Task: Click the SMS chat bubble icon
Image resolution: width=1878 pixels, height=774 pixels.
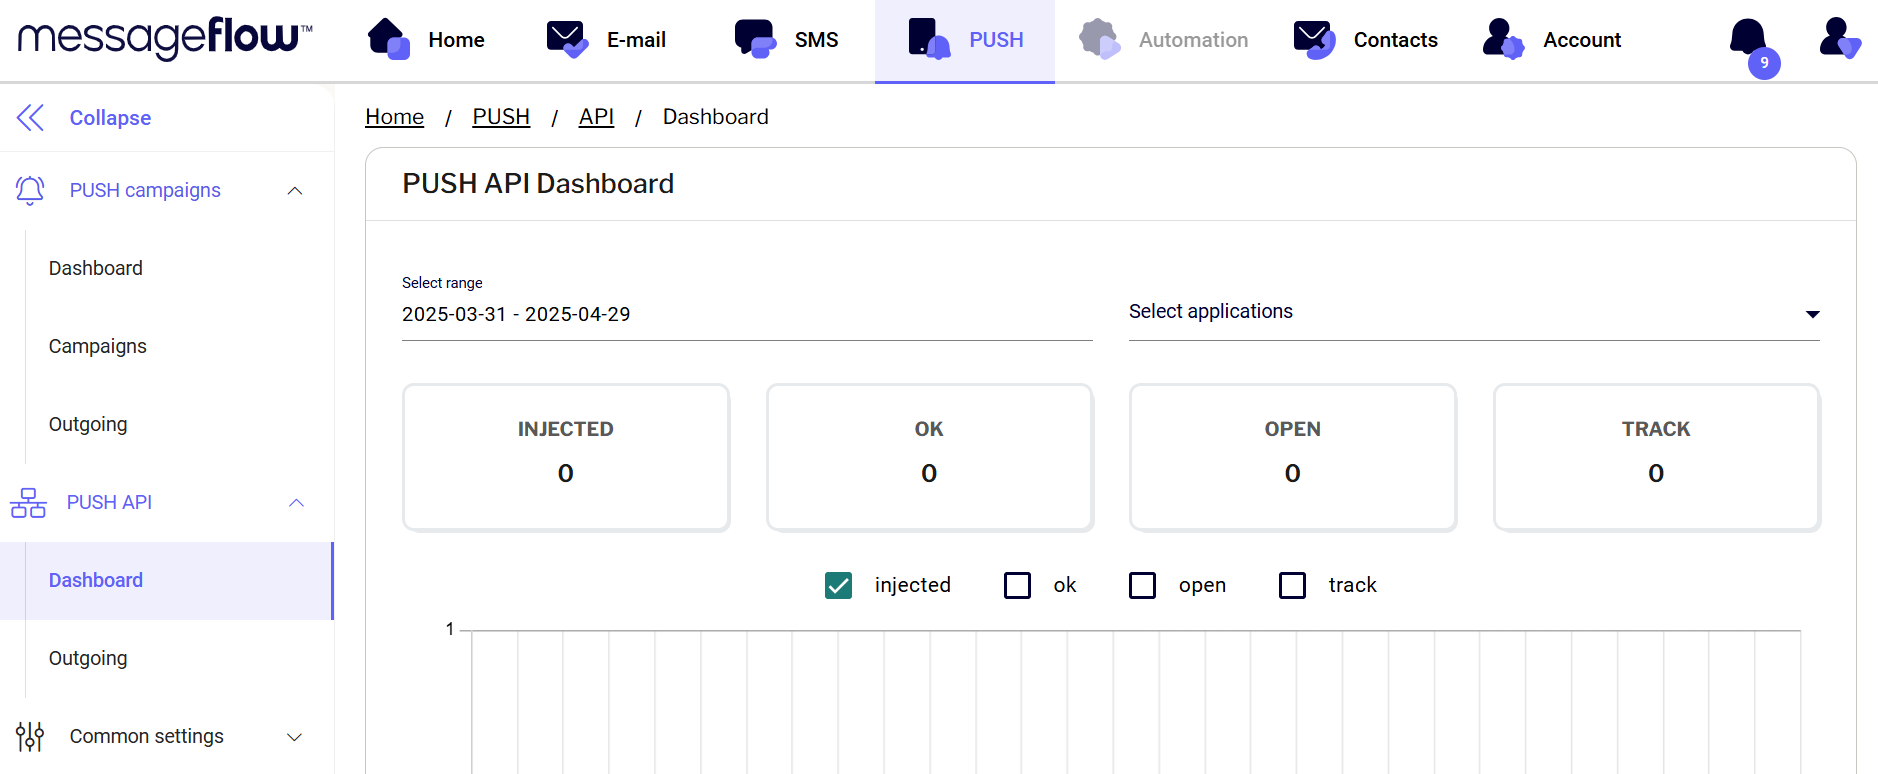Action: tap(755, 39)
